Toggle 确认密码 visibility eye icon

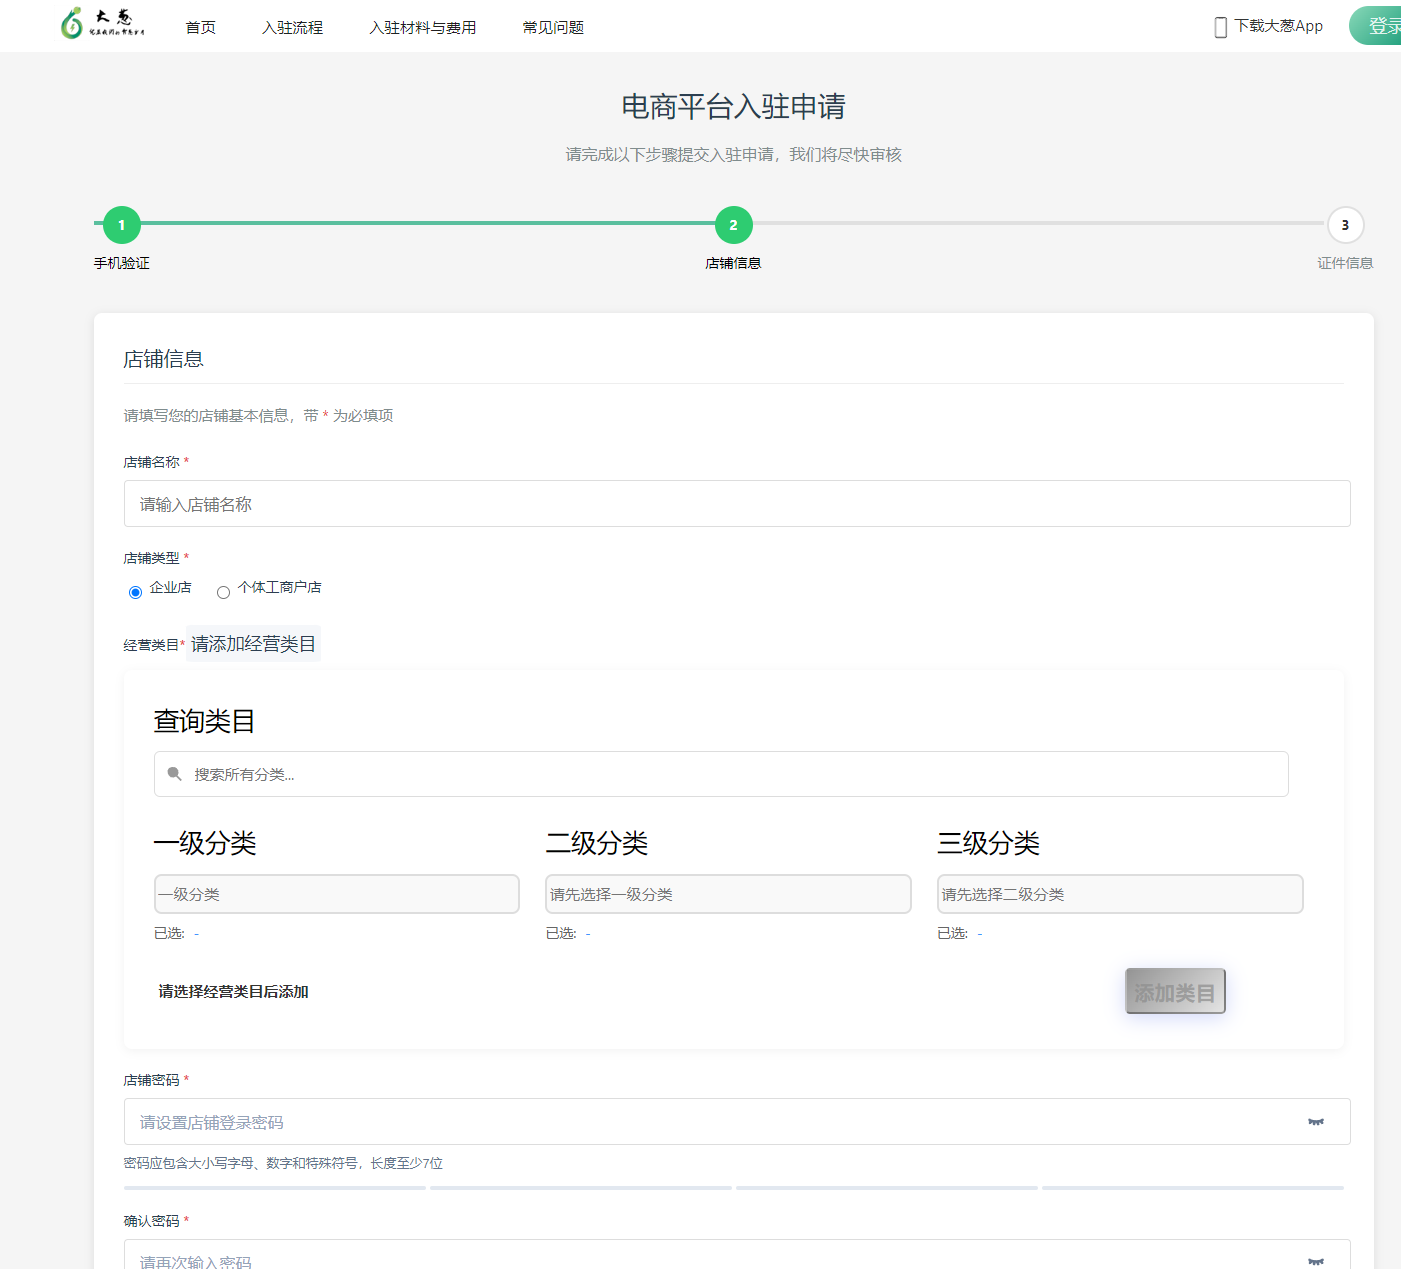1315,1261
